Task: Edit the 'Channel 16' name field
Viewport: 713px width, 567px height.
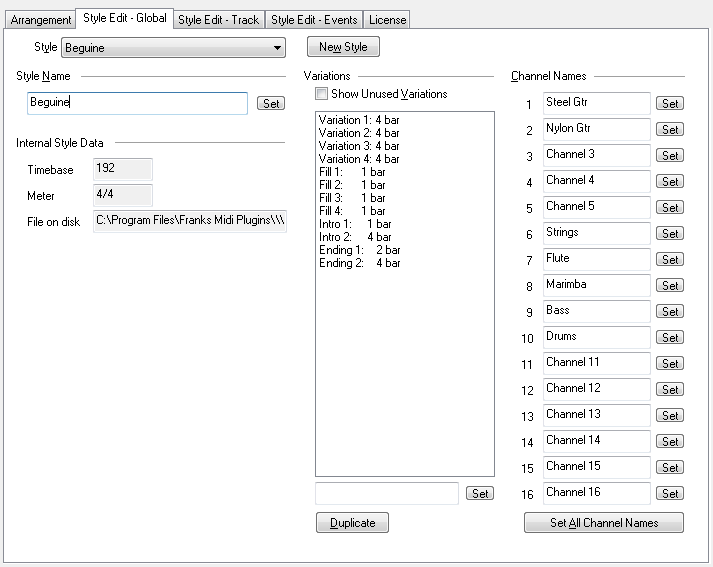Action: click(x=597, y=493)
